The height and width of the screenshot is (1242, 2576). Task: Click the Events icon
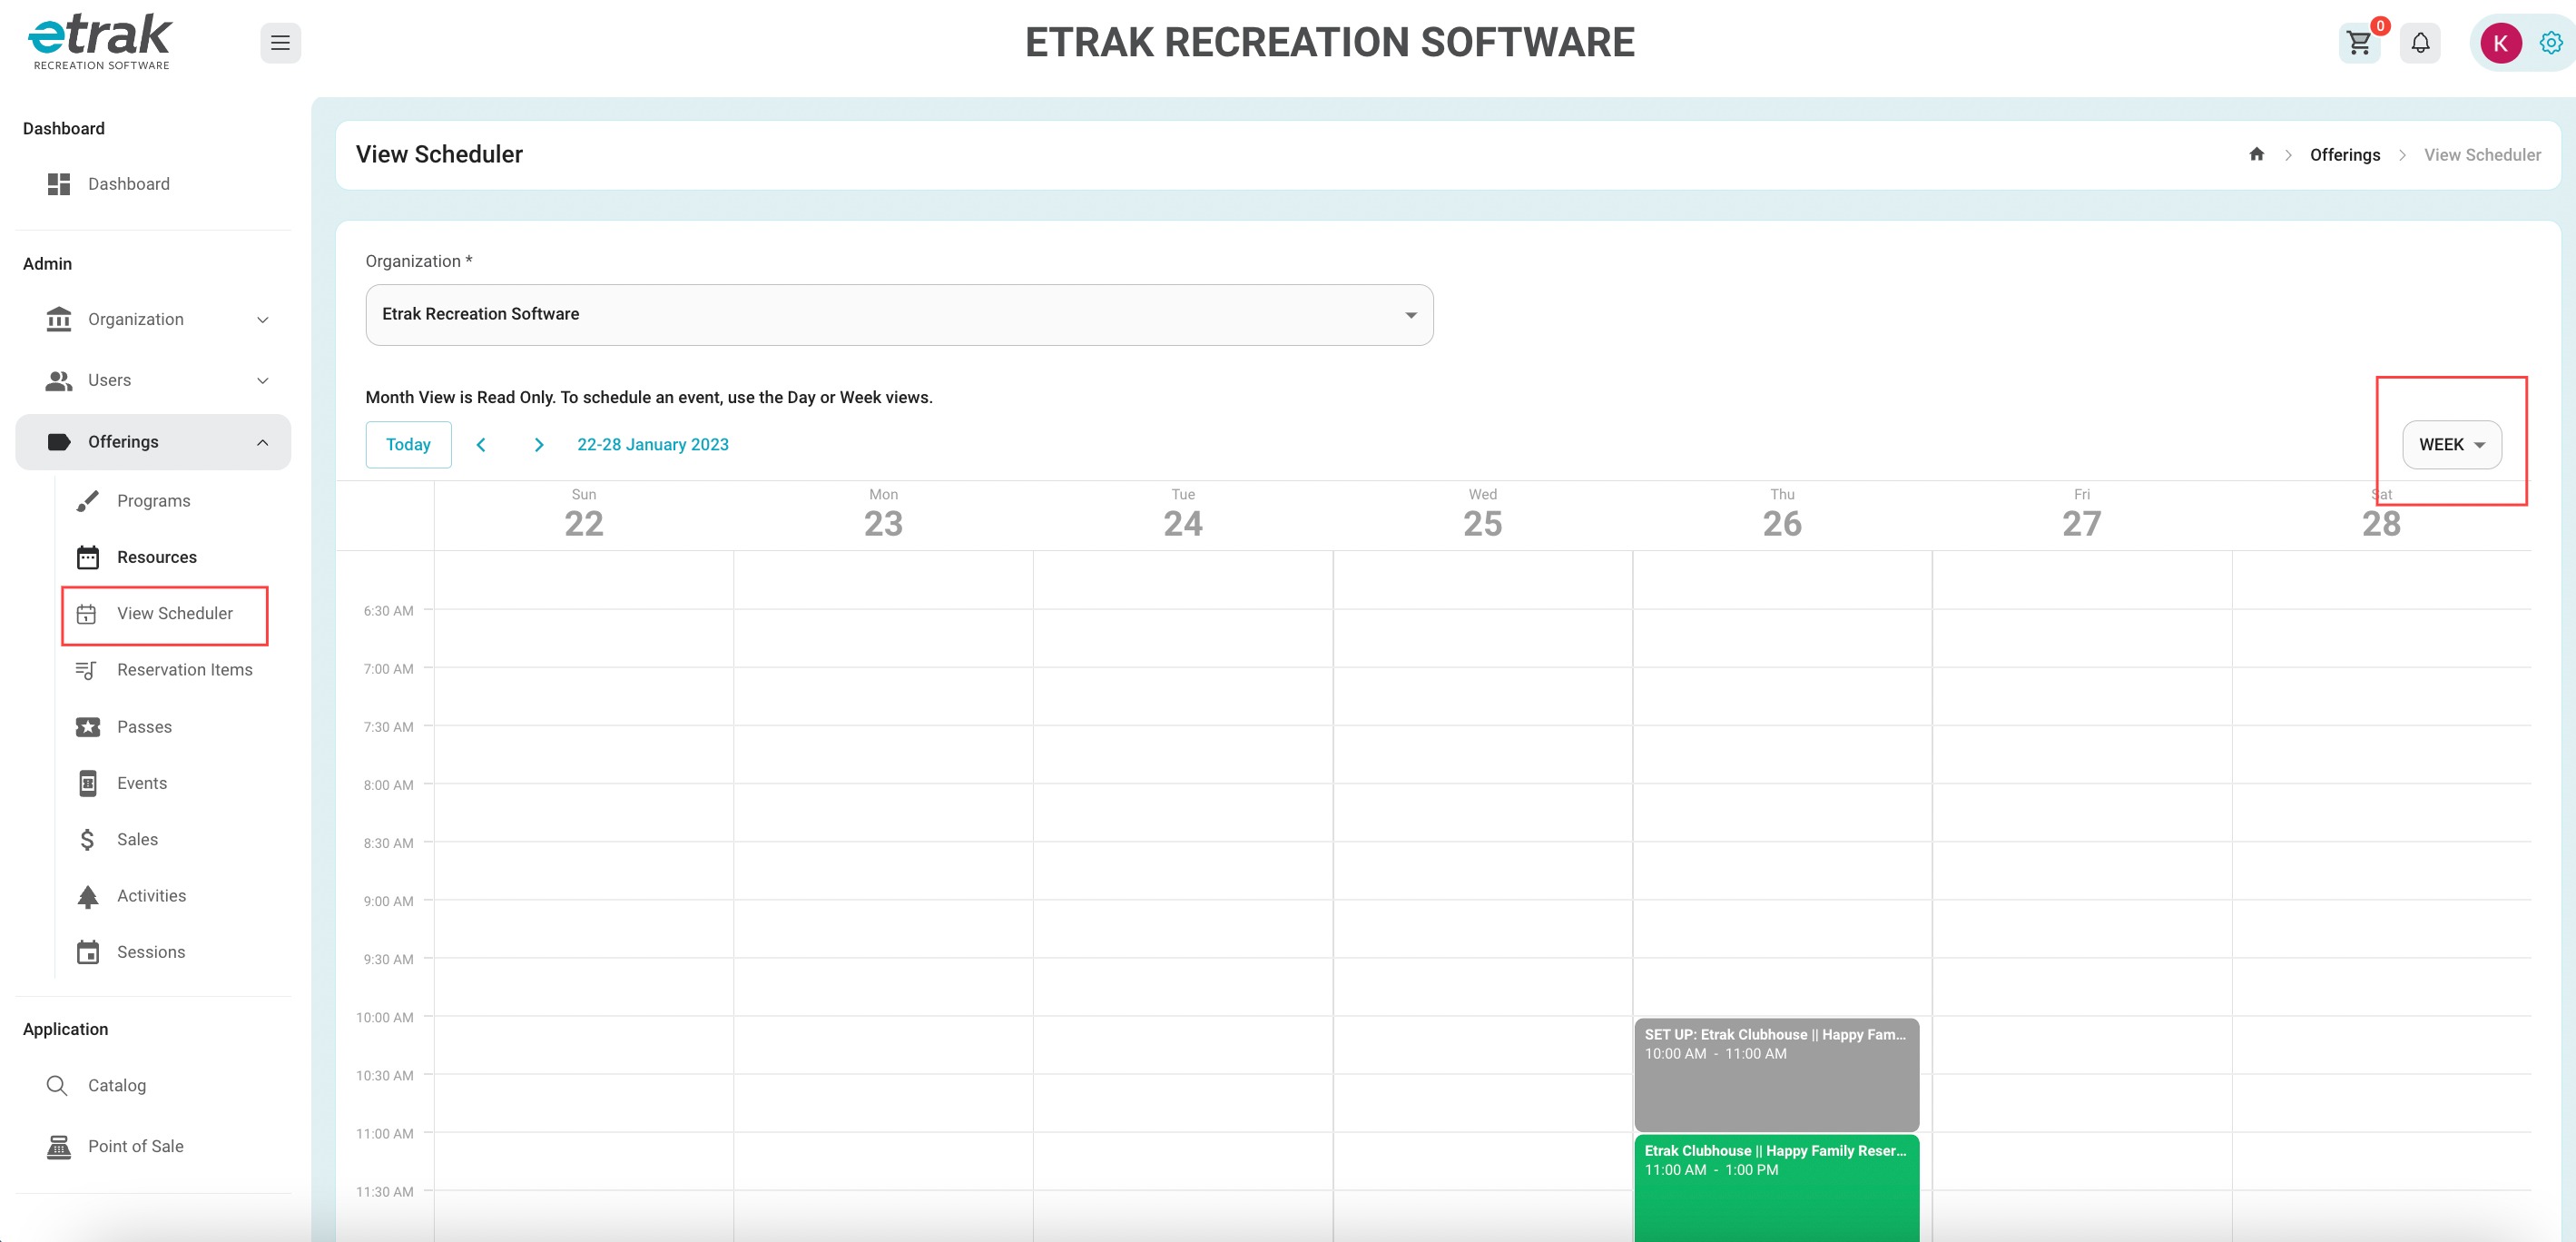click(88, 783)
